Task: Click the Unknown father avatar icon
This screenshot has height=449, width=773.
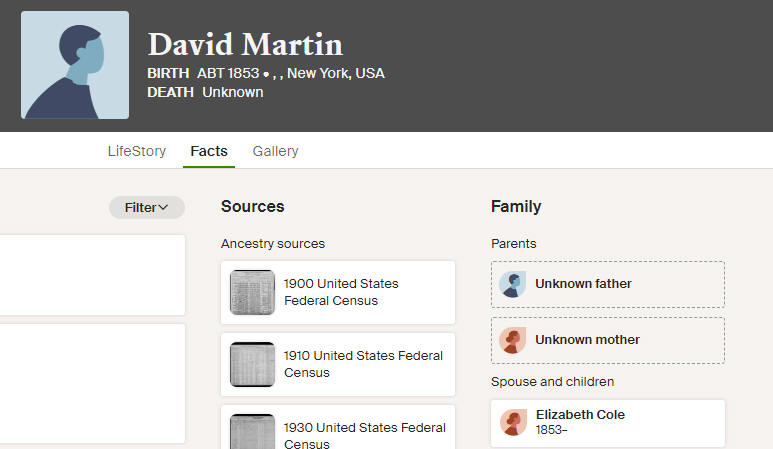Action: click(512, 284)
